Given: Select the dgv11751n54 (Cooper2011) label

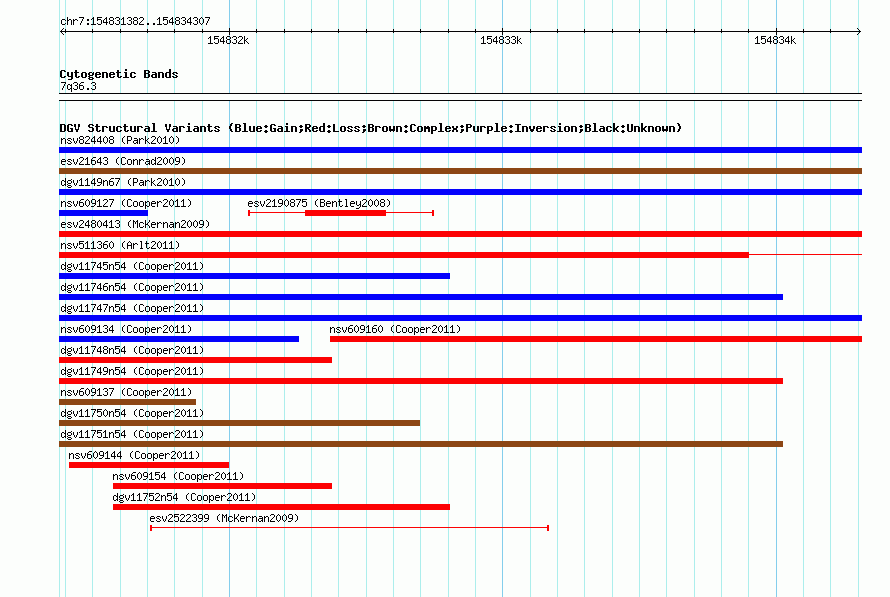Looking at the screenshot, I should (x=132, y=434).
